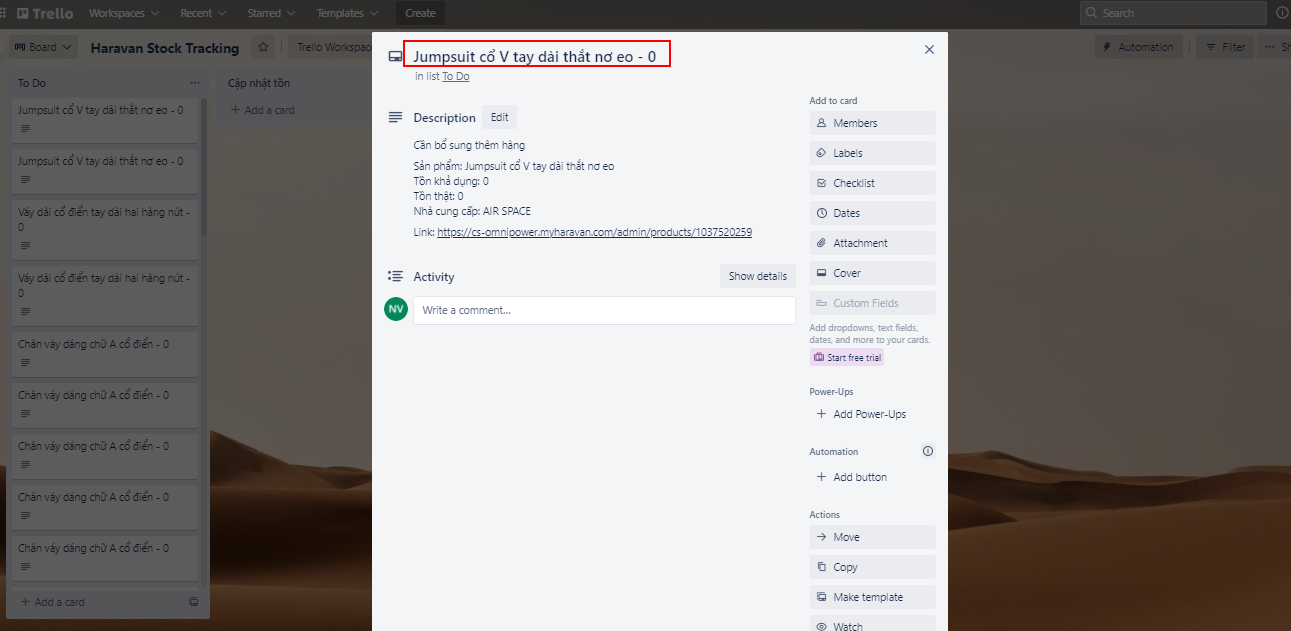Open Members in Add to card
The height and width of the screenshot is (631, 1291).
(872, 123)
